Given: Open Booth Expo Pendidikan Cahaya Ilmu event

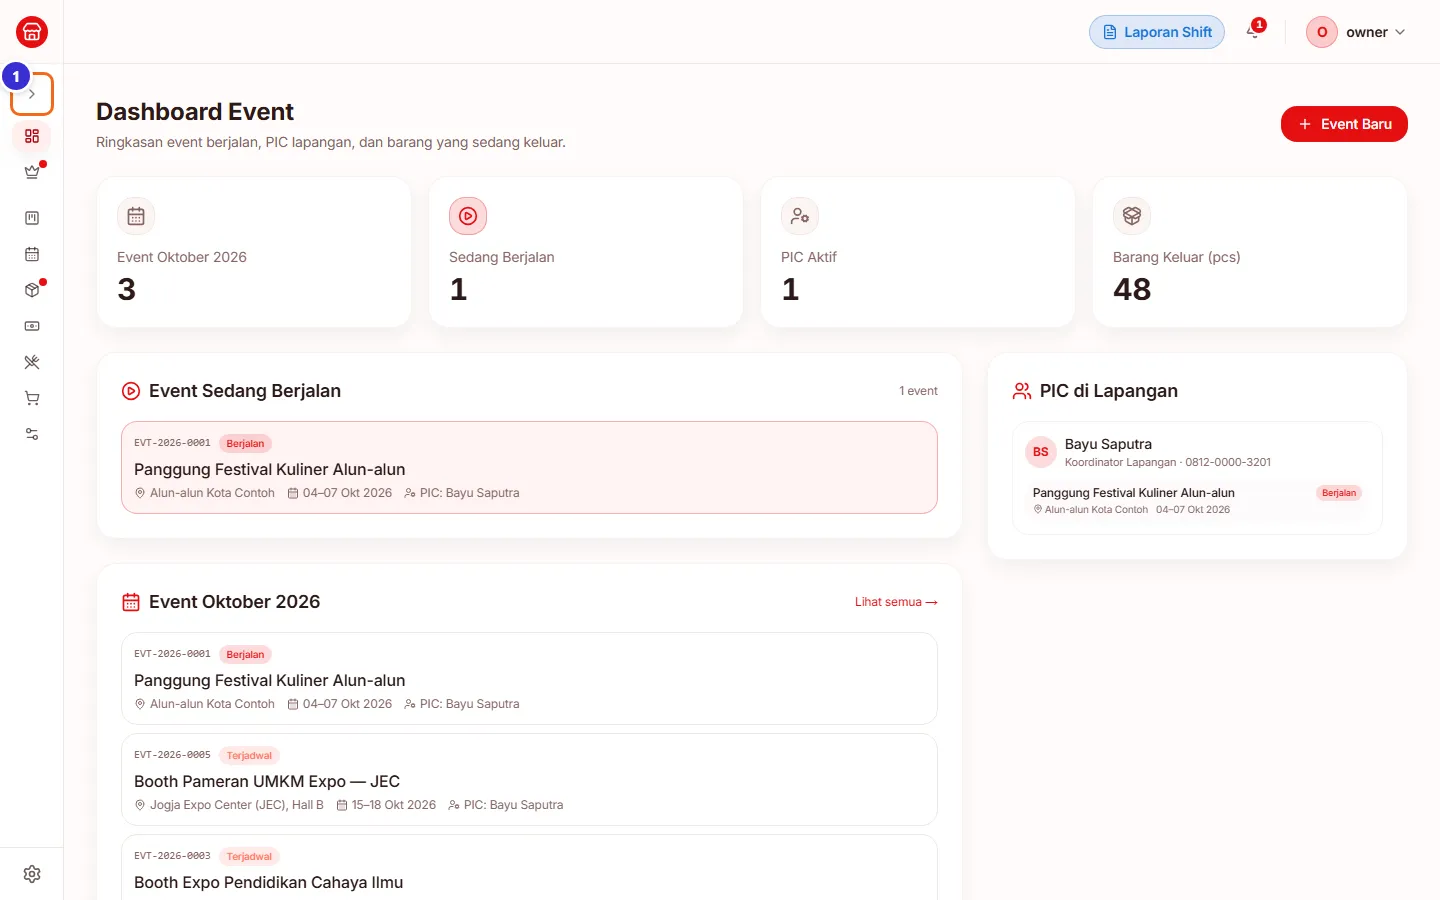Looking at the screenshot, I should click(529, 868).
